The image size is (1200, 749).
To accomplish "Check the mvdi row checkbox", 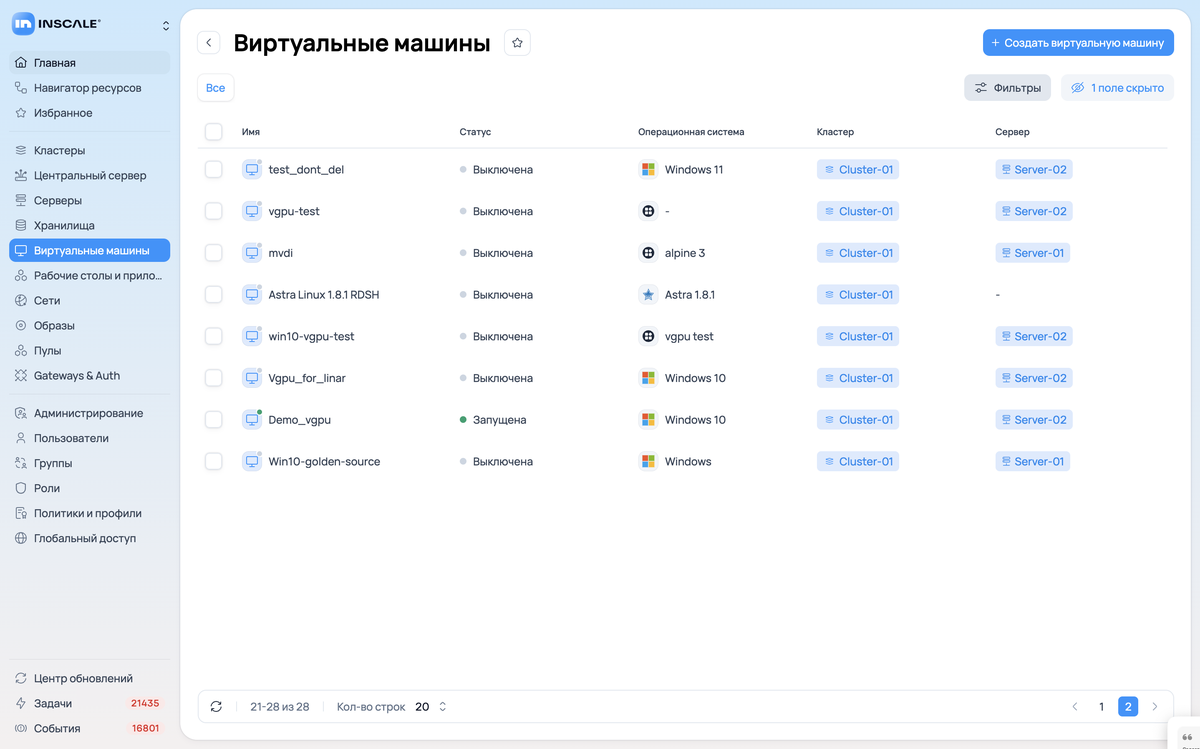I will (213, 253).
